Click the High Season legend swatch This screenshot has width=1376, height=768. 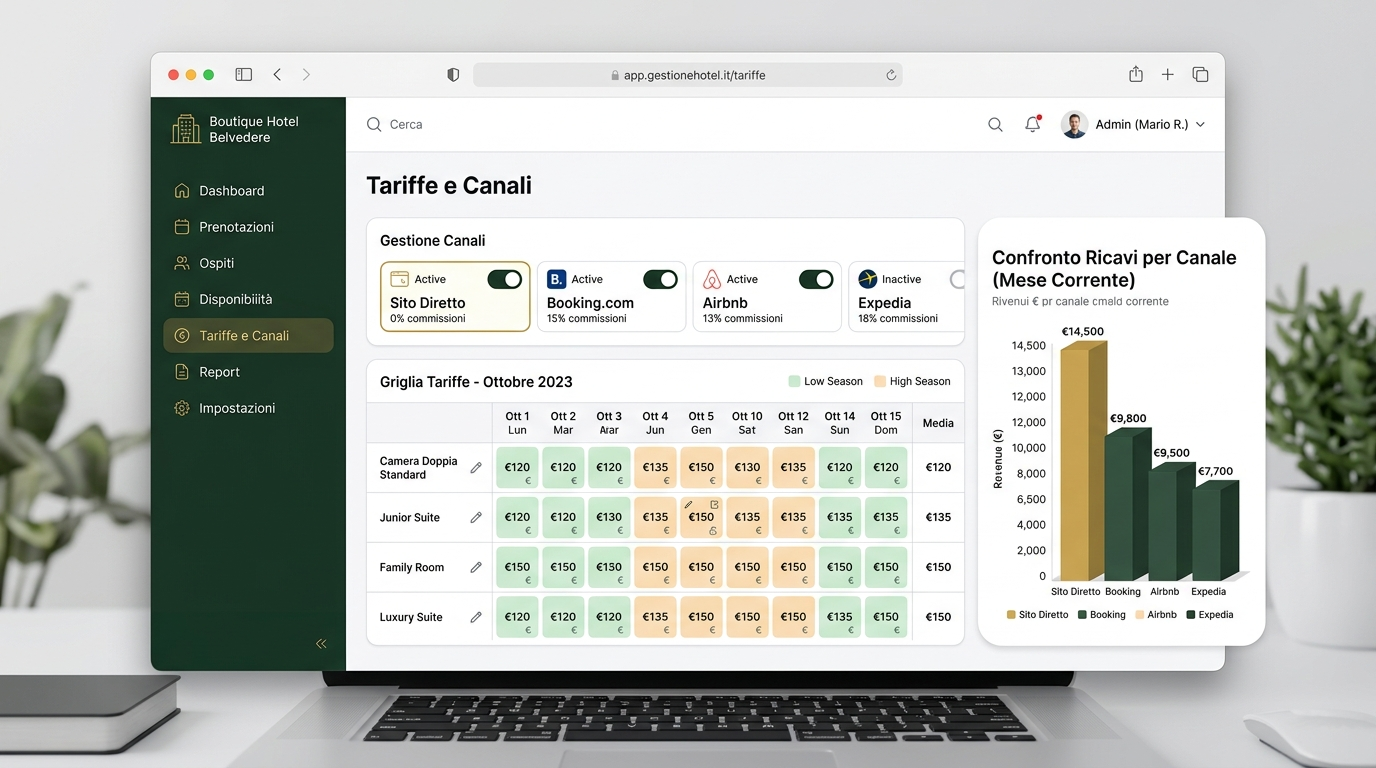point(880,382)
